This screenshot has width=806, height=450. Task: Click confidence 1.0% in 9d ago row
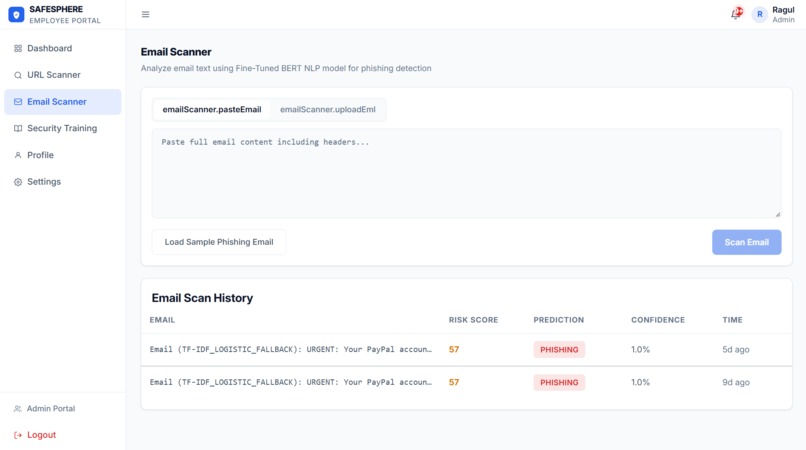coord(640,383)
